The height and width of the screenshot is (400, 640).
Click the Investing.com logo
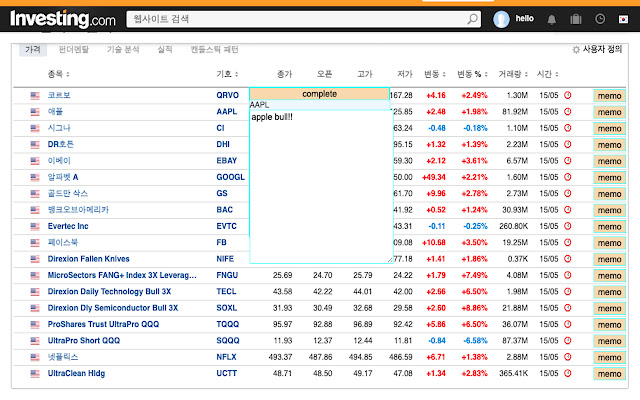click(x=63, y=19)
